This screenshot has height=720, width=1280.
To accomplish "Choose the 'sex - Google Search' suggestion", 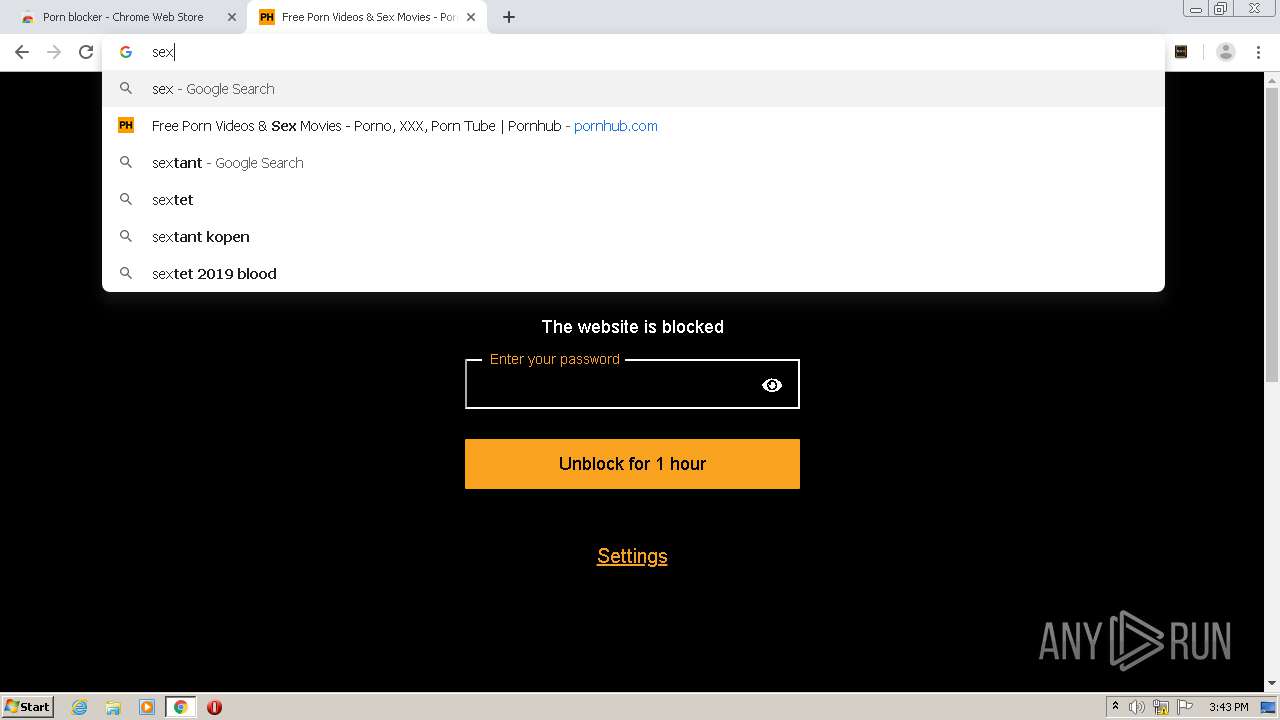I will coord(633,89).
